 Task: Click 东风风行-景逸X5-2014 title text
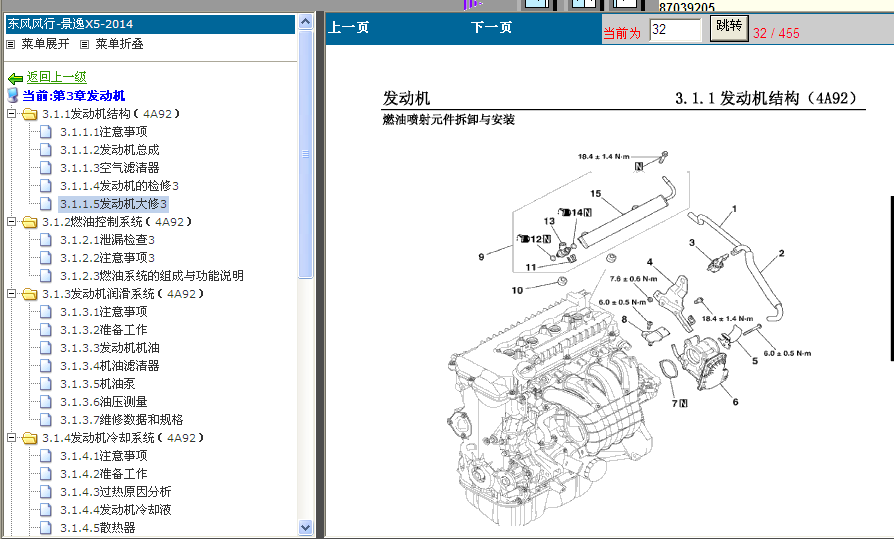(x=70, y=24)
